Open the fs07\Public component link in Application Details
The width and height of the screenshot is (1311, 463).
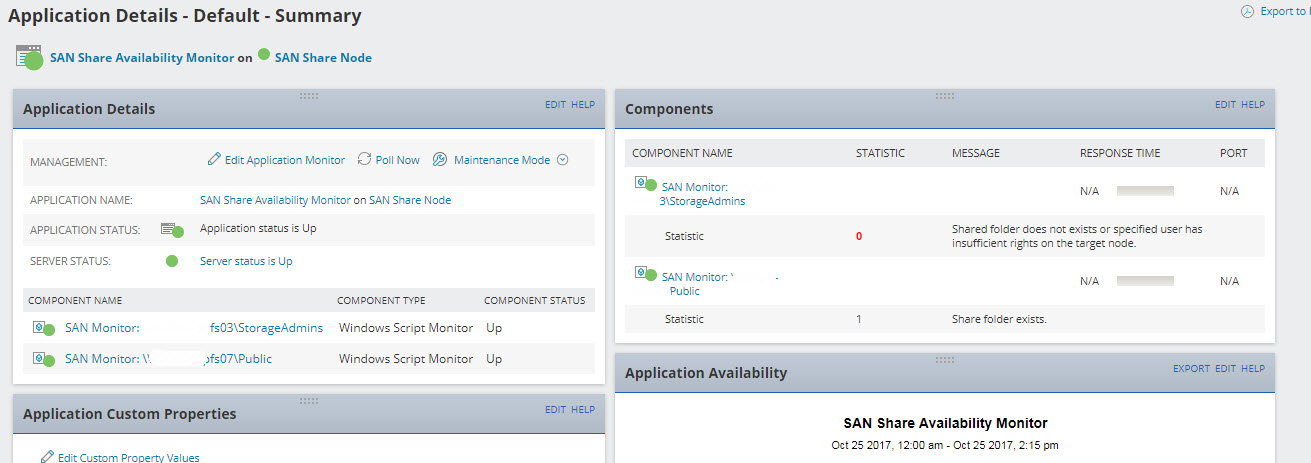tap(168, 358)
